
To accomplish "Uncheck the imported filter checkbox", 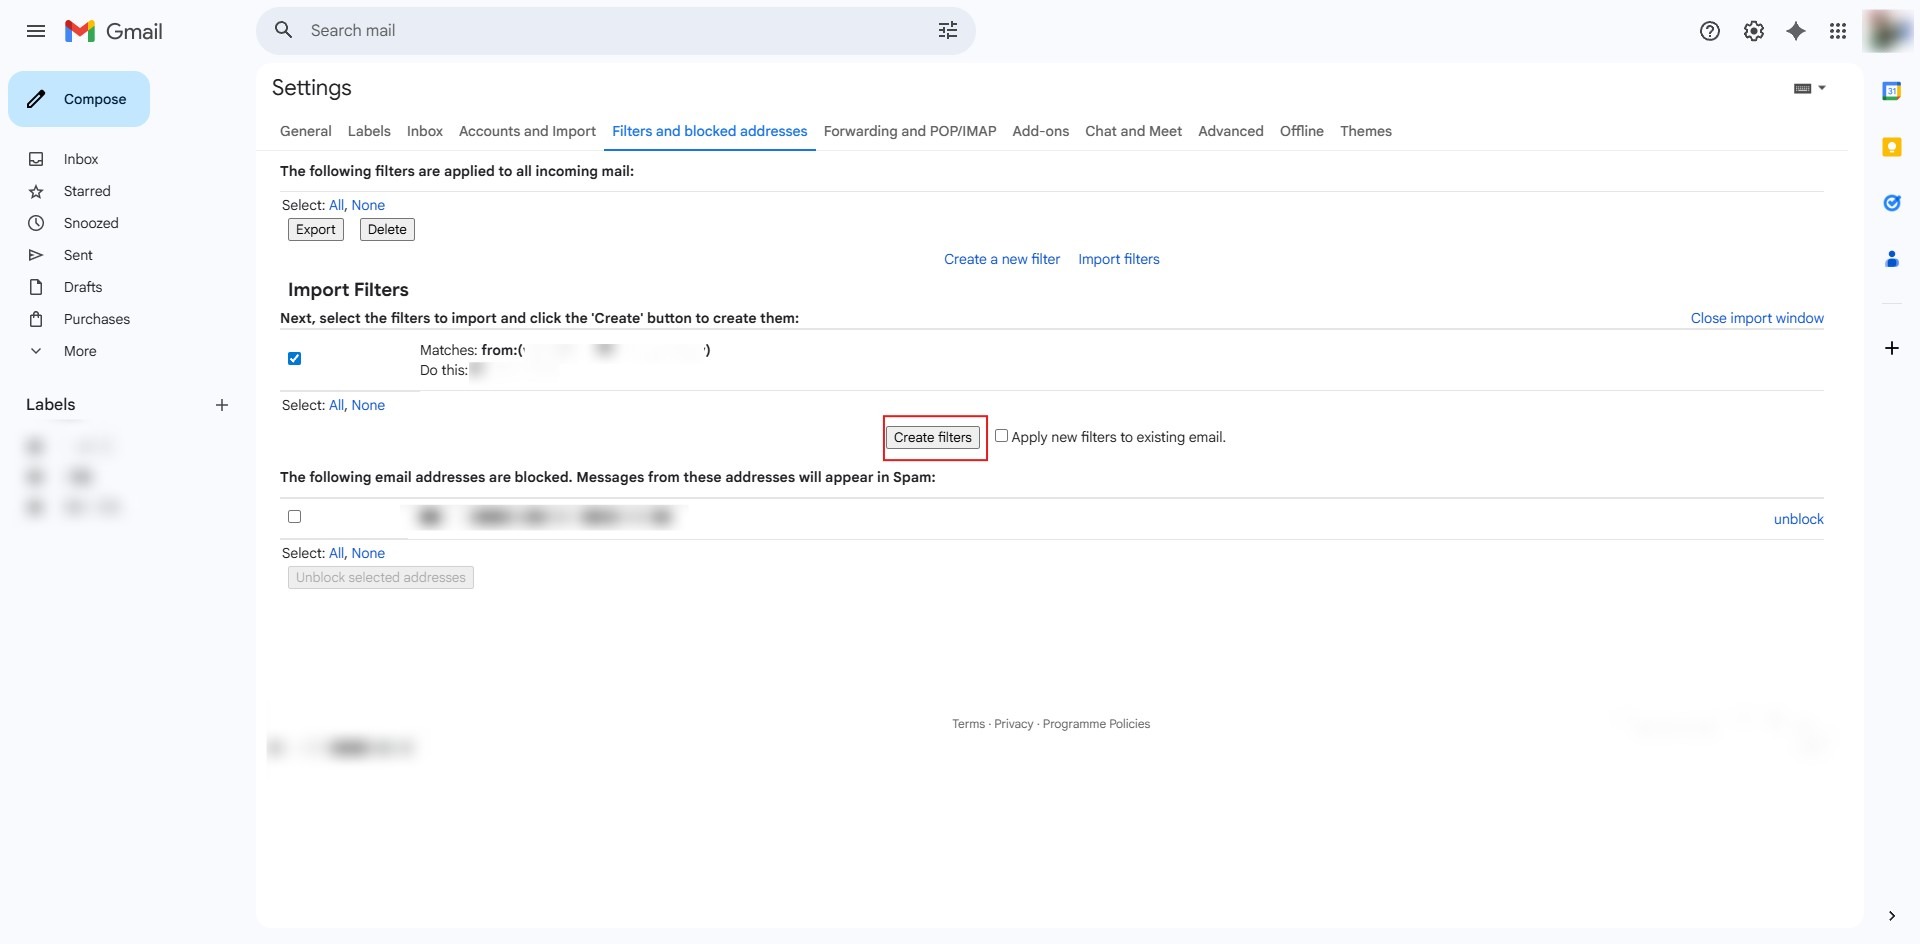I will coord(294,358).
